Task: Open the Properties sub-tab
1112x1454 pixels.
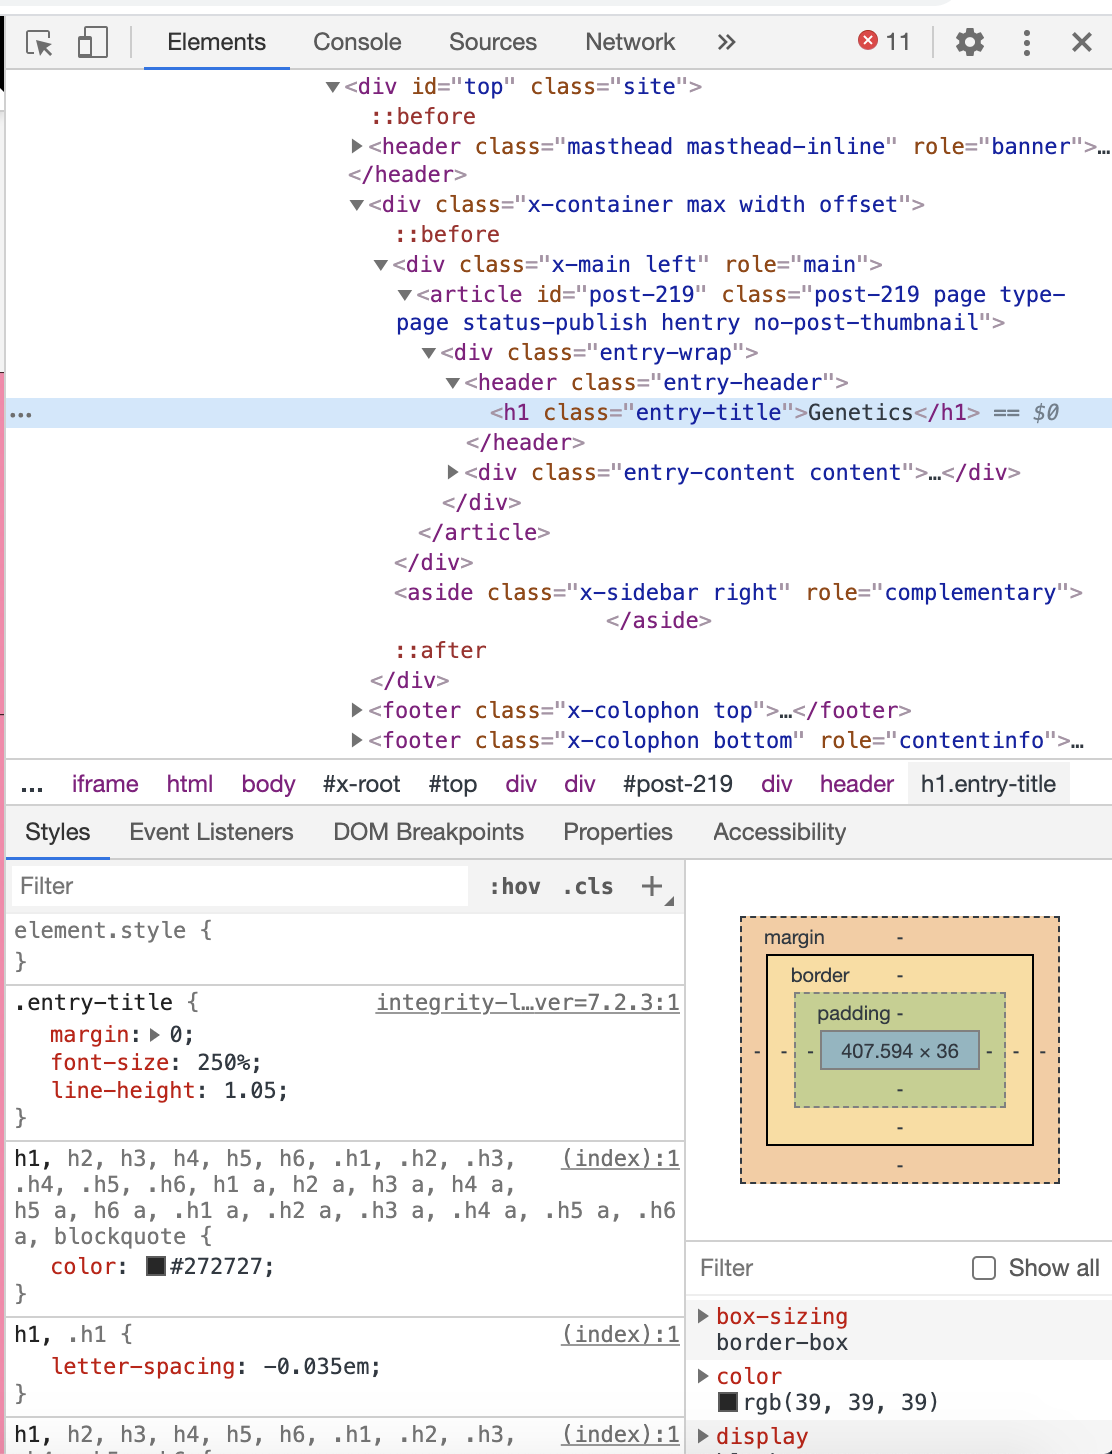Action: point(618,832)
